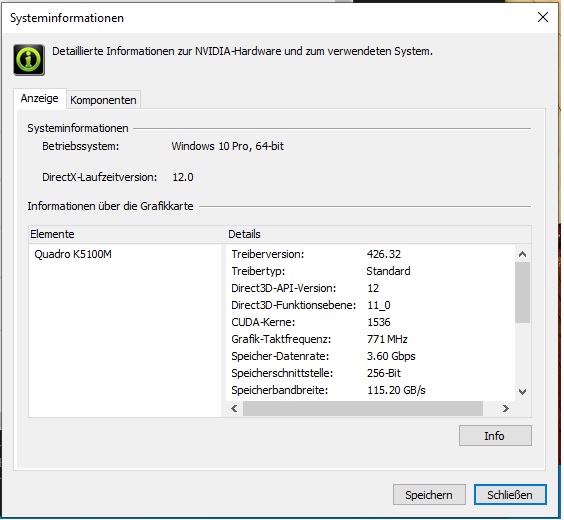Click the Details column header

[x=378, y=234]
